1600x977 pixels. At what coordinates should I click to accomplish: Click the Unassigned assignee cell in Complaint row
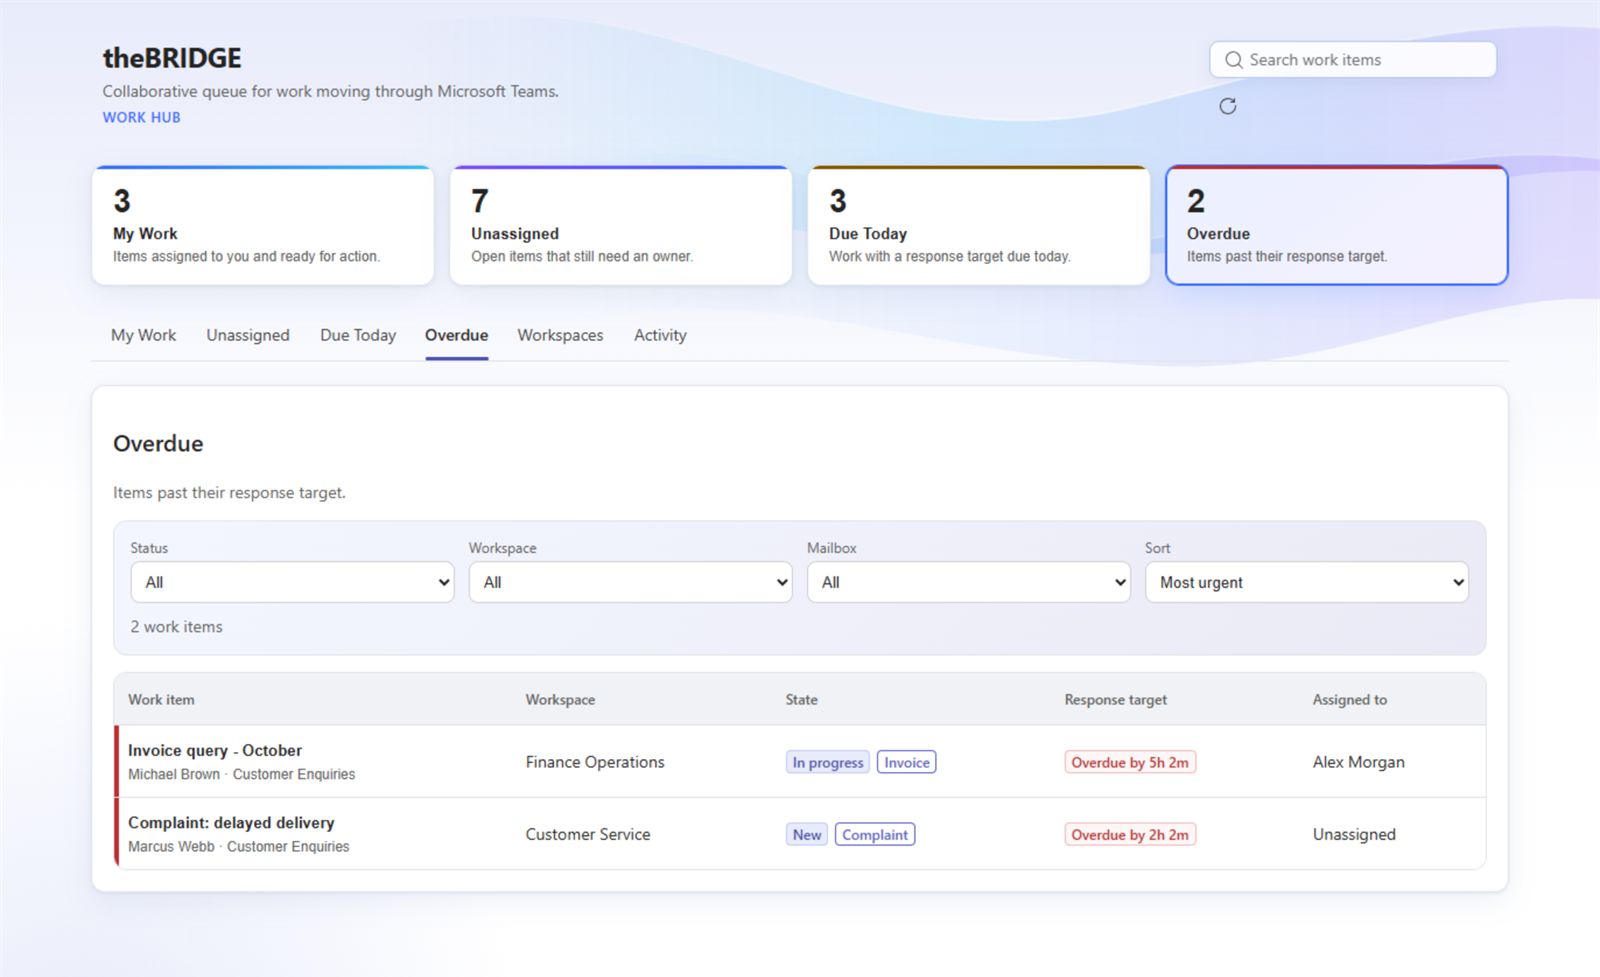pos(1354,834)
